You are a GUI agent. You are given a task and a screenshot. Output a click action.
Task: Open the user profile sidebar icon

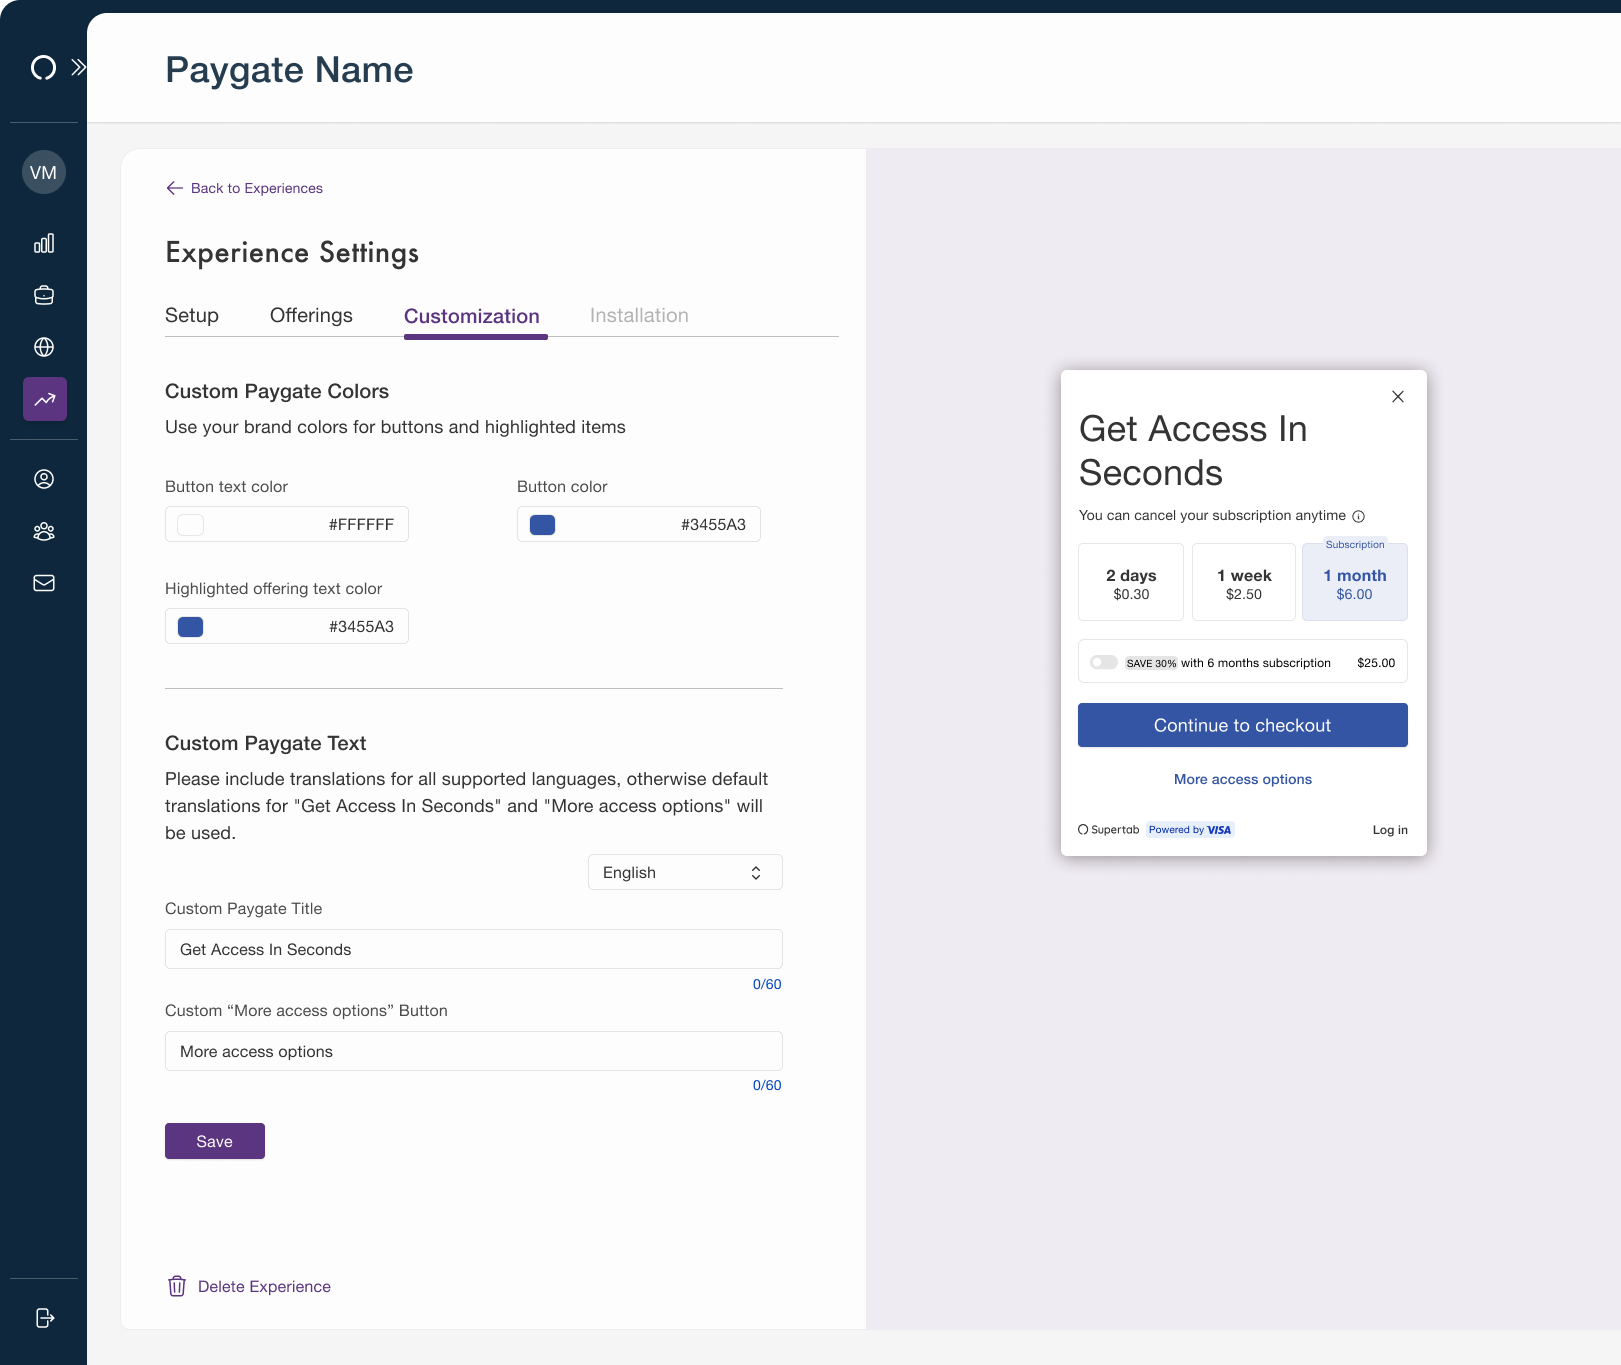coord(44,479)
